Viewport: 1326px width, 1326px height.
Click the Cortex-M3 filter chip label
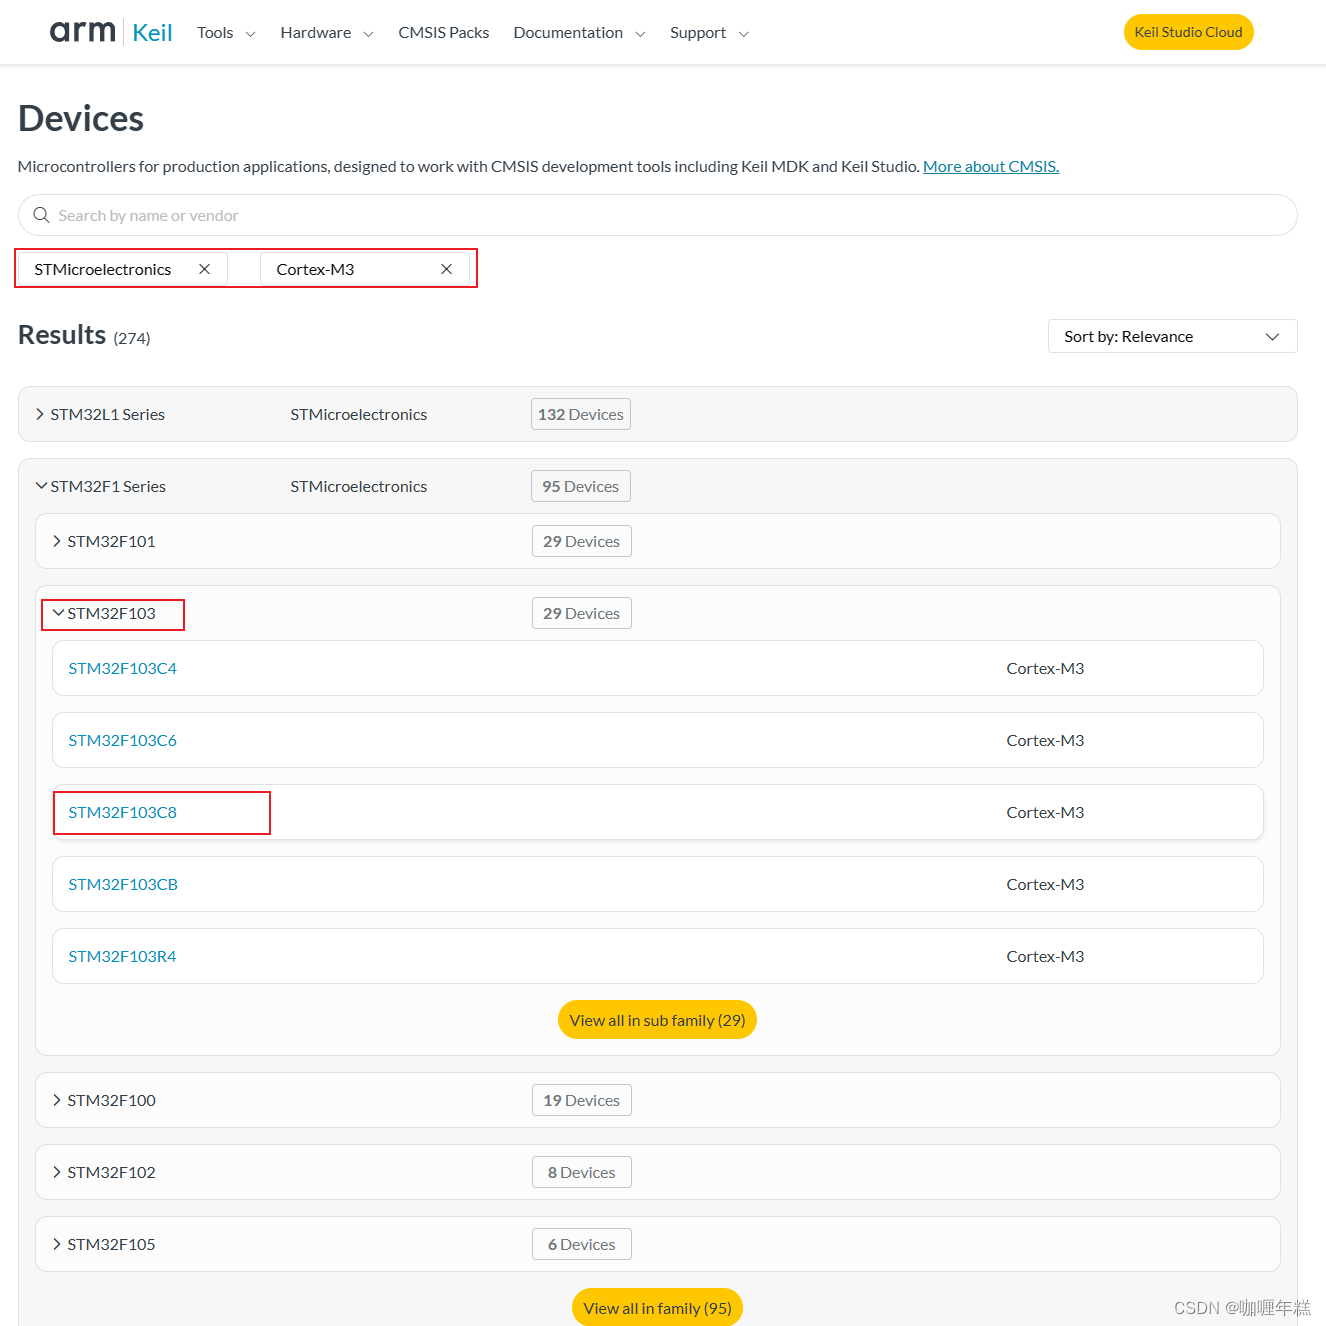[x=315, y=269]
